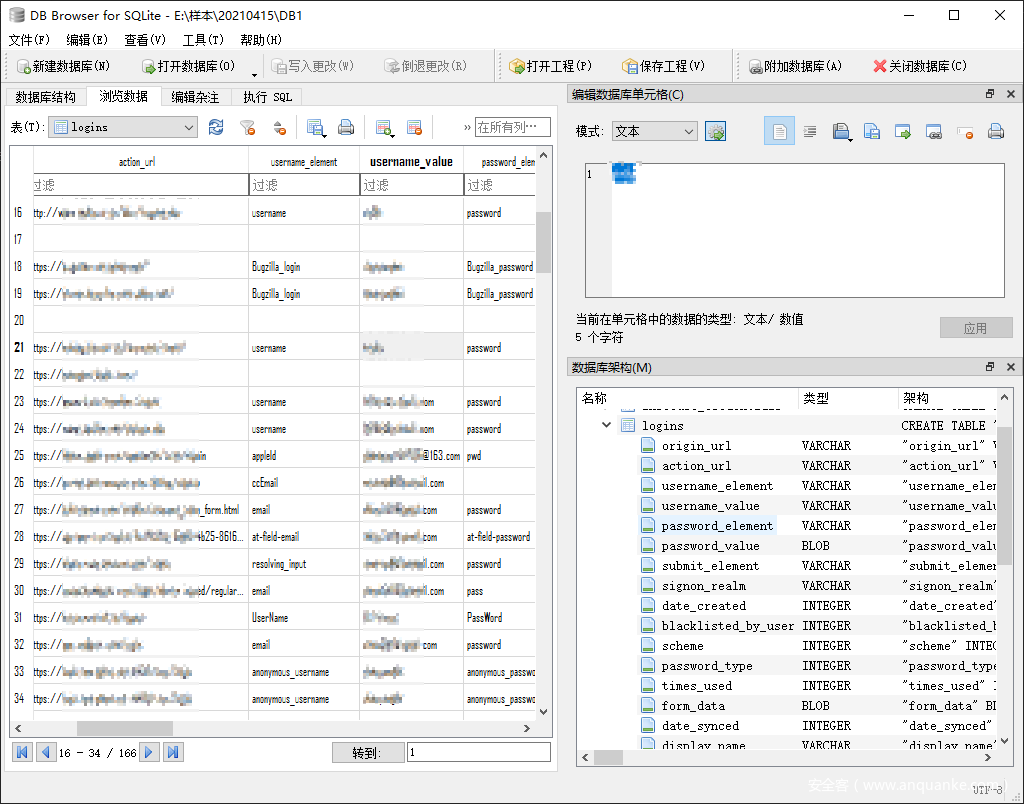The image size is (1024, 804).
Task: Switch to the 浏览数据 tab
Action: coord(123,97)
